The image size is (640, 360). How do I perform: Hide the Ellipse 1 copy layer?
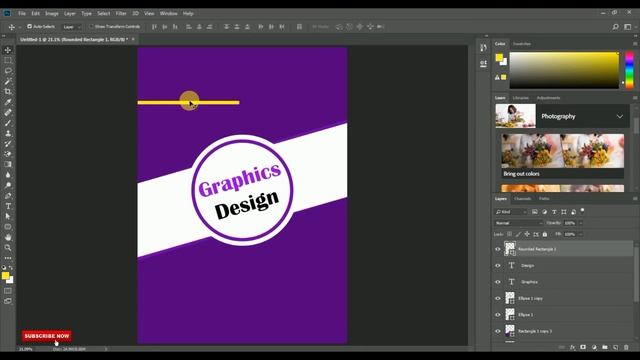(x=498, y=298)
